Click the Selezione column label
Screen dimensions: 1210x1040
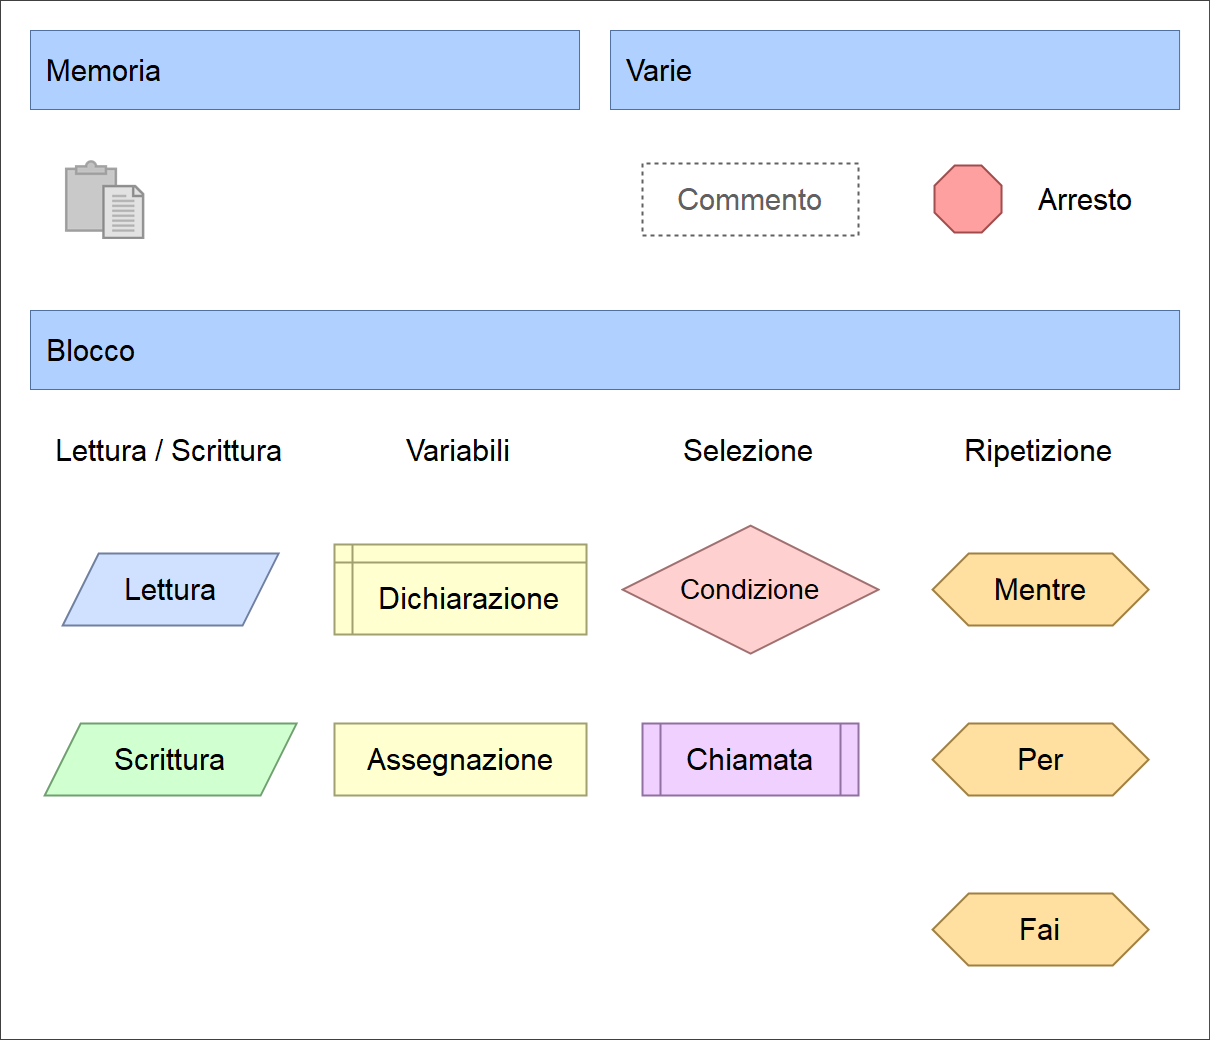(748, 451)
